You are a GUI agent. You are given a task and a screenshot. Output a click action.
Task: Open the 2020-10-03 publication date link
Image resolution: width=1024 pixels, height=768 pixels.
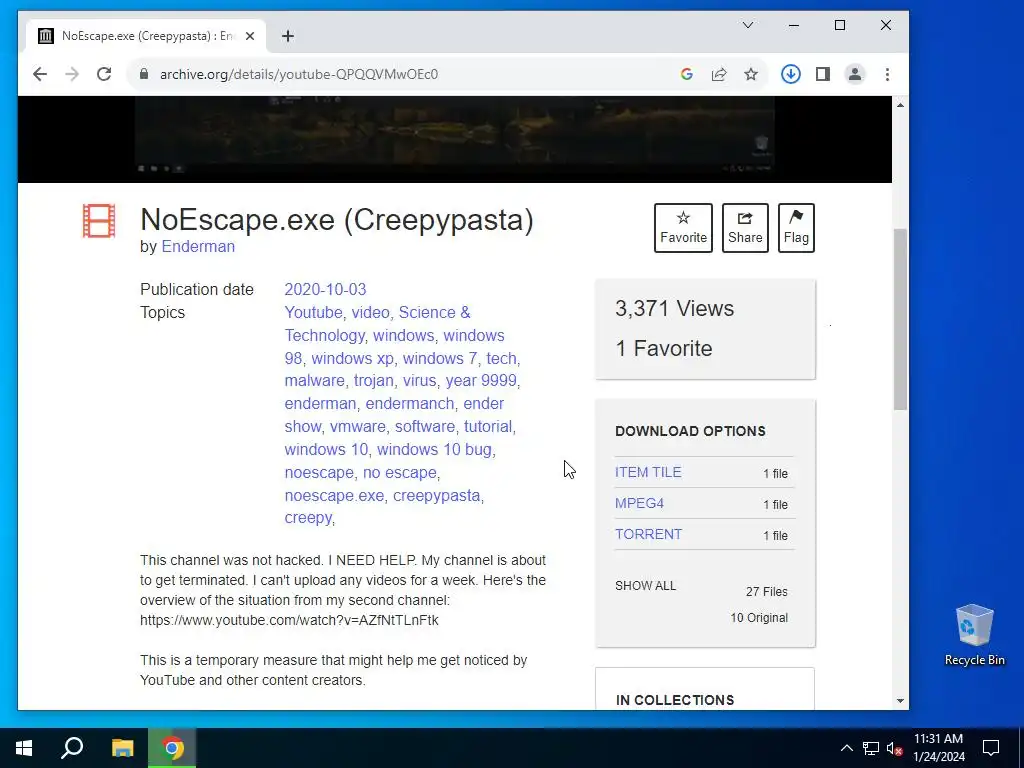point(325,289)
